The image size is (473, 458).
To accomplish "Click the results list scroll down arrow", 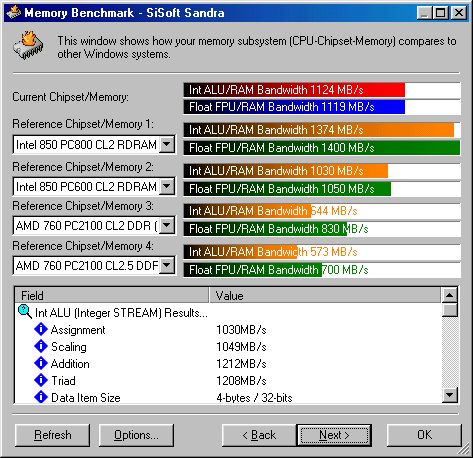I will (450, 395).
